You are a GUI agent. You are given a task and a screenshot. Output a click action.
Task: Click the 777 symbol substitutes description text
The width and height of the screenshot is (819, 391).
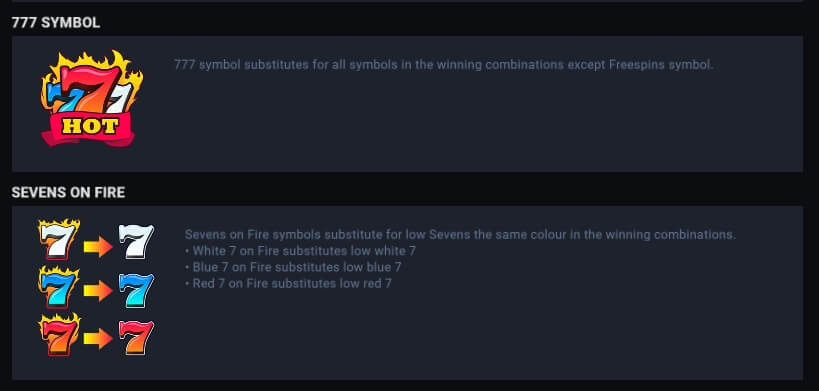click(x=443, y=65)
